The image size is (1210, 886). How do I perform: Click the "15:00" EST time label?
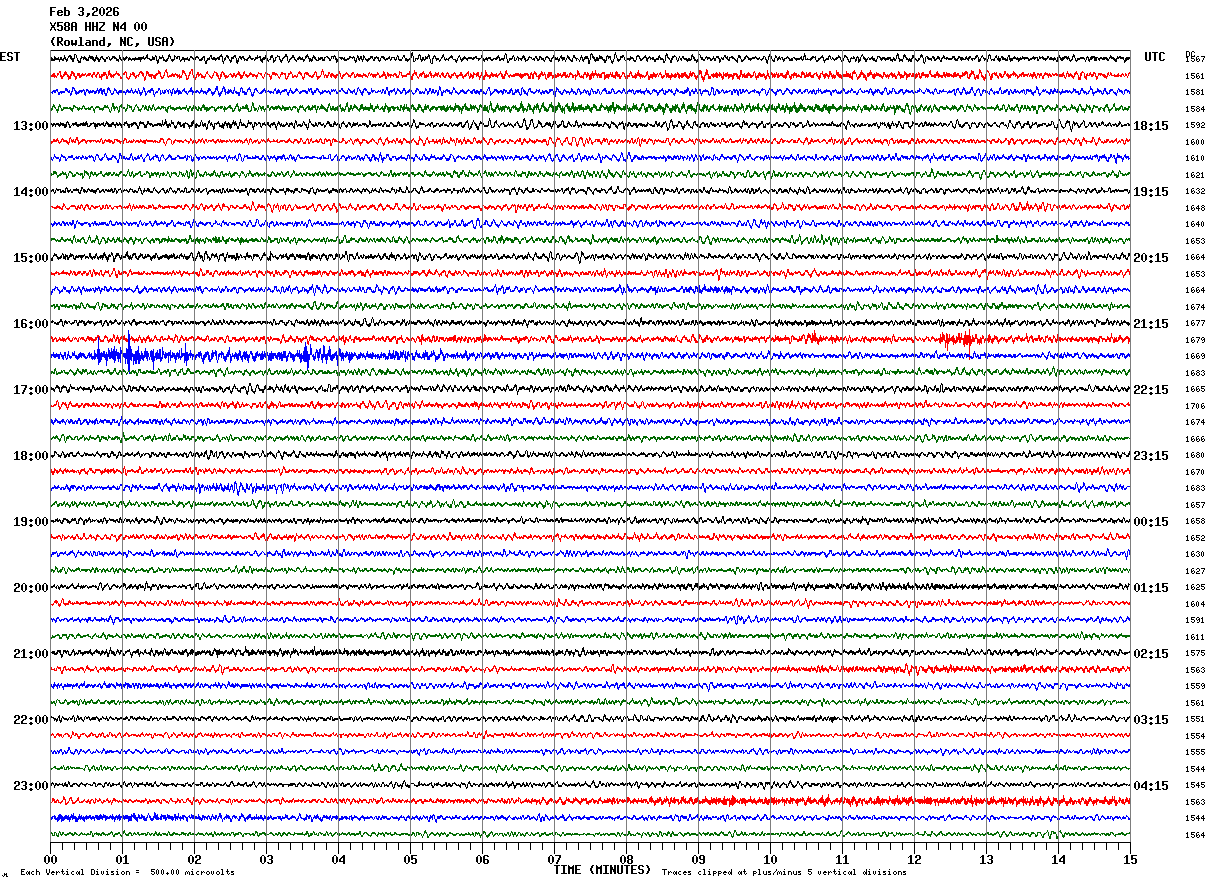(x=30, y=258)
